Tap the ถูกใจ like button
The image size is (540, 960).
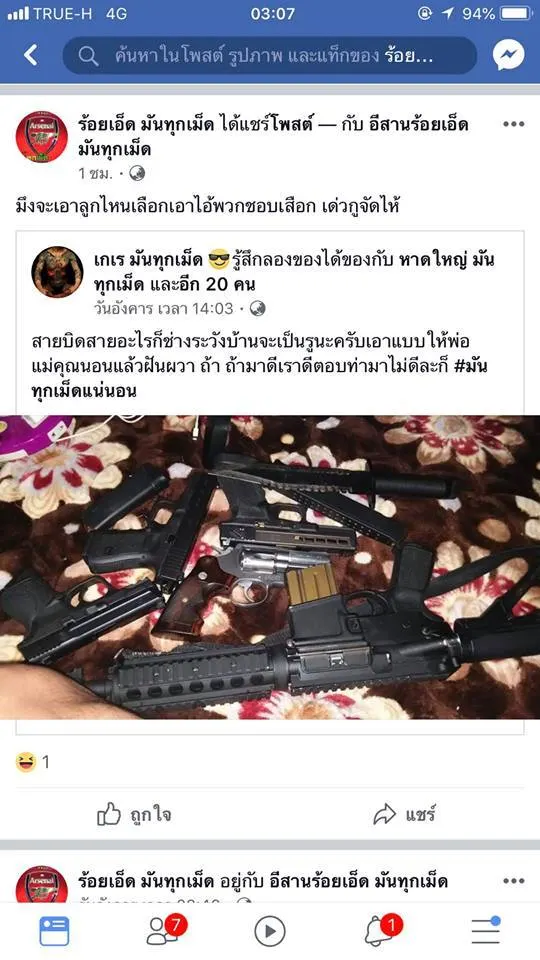(134, 815)
